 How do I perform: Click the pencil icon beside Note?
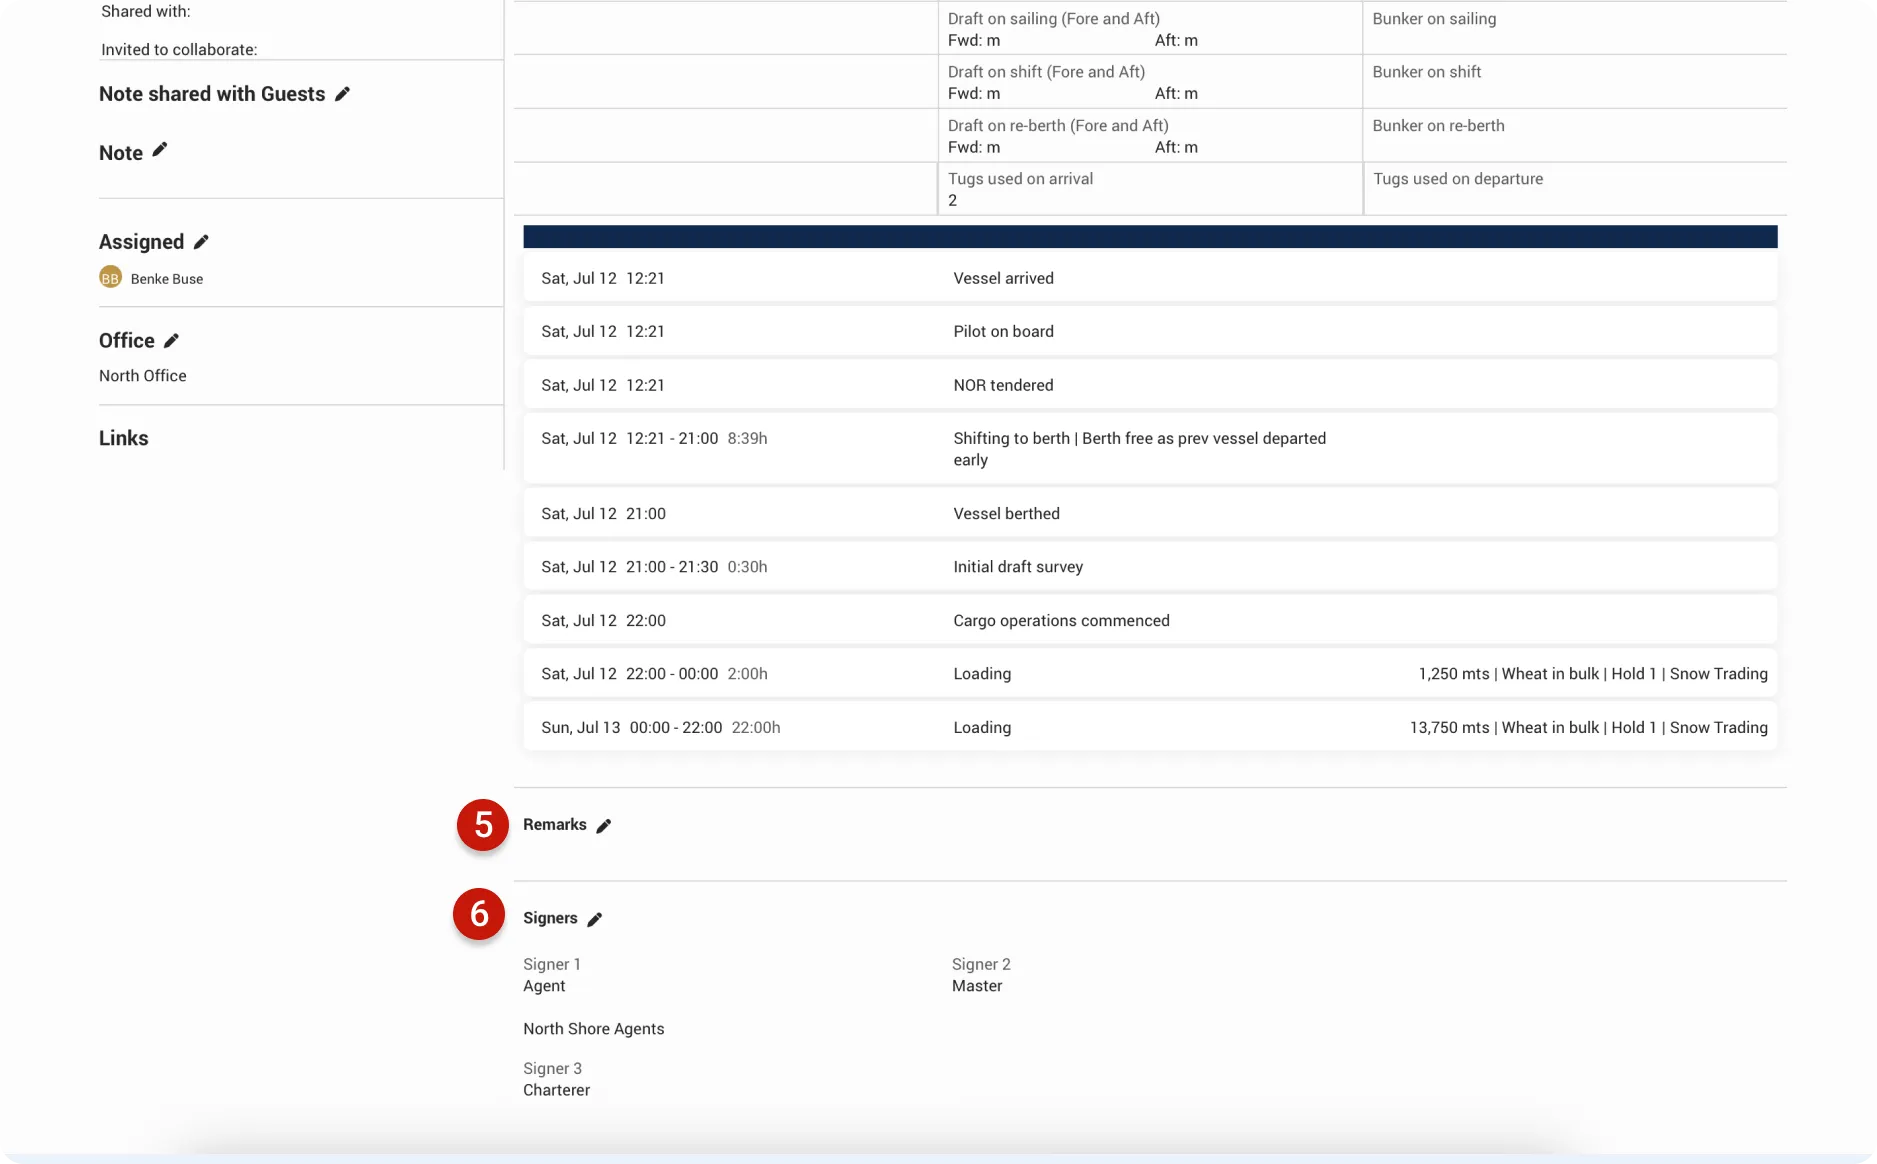[159, 150]
